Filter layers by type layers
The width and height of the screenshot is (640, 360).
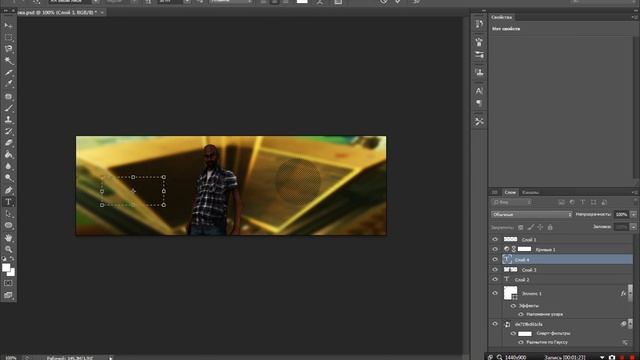click(x=583, y=202)
